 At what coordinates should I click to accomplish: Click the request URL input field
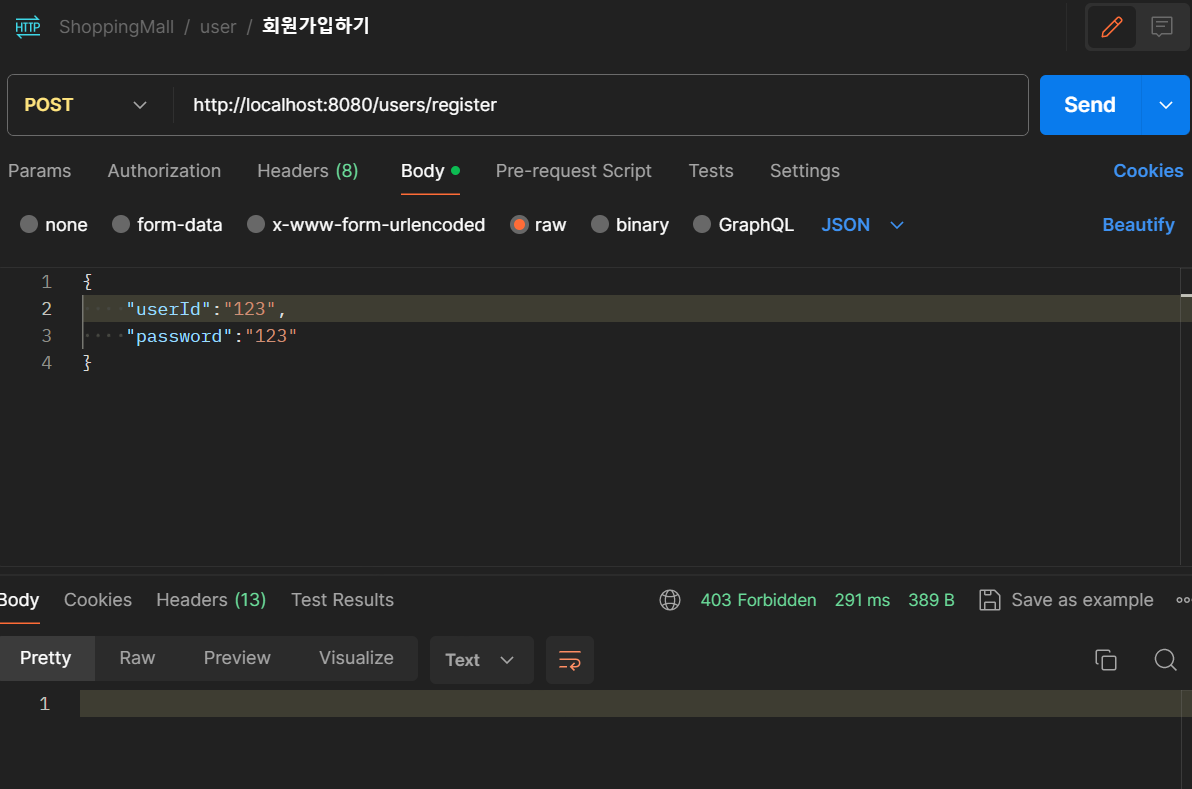[601, 105]
